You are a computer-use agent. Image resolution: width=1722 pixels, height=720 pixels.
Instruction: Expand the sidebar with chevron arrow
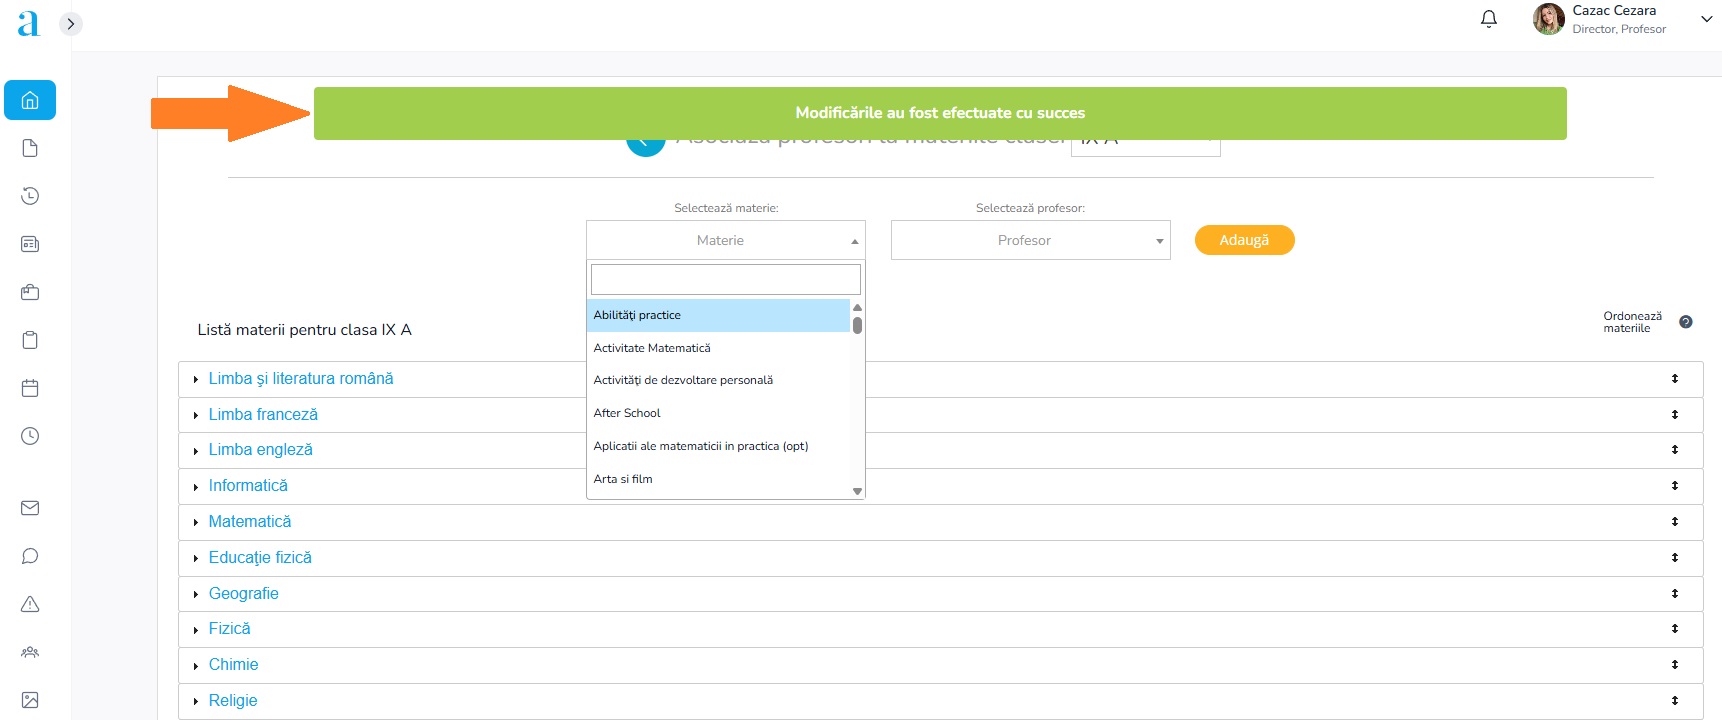(70, 24)
